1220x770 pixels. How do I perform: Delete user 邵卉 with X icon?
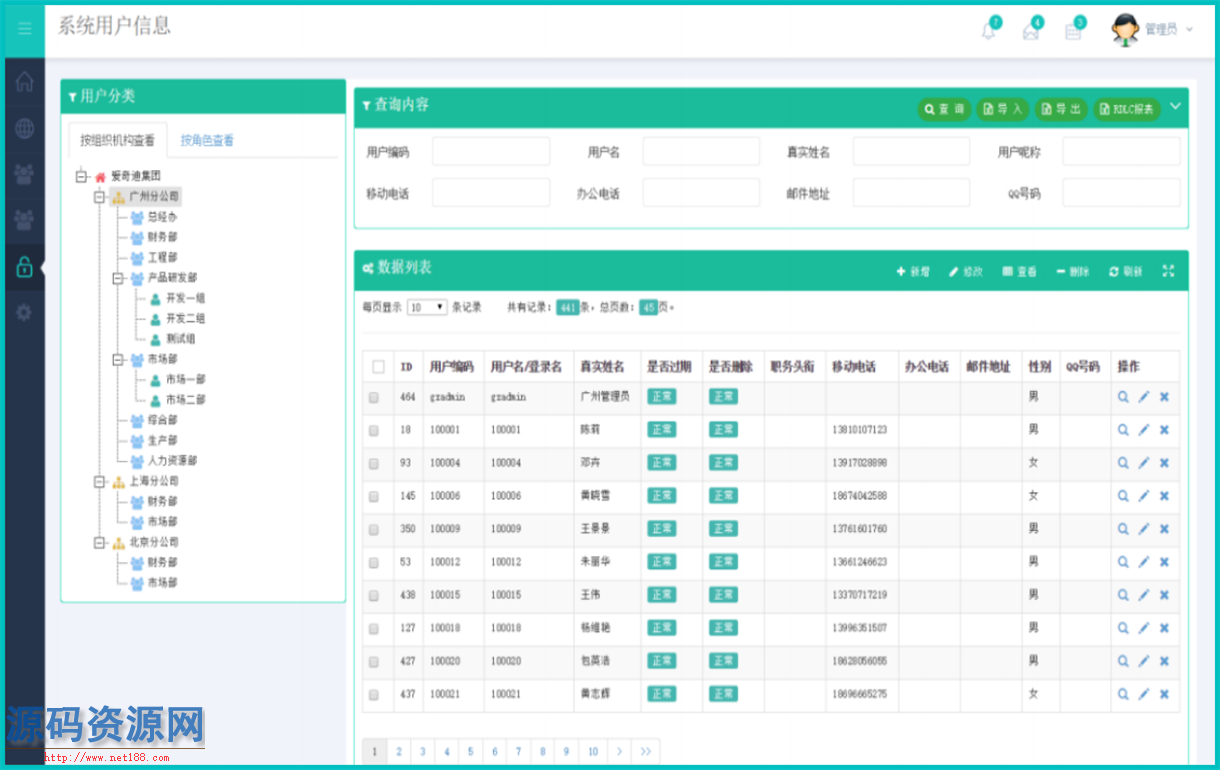pos(1164,463)
